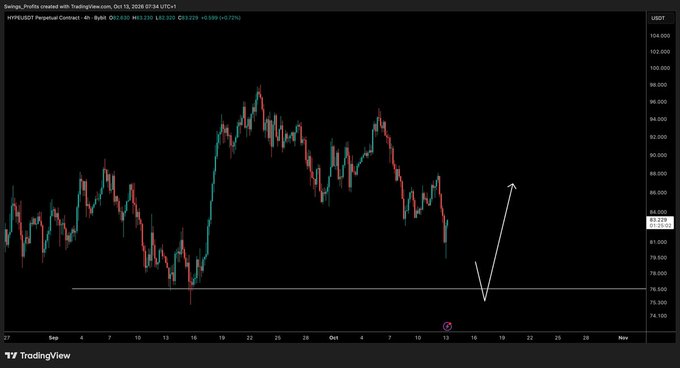Click the 104.000 price axis label
The width and height of the screenshot is (680, 368).
click(659, 36)
